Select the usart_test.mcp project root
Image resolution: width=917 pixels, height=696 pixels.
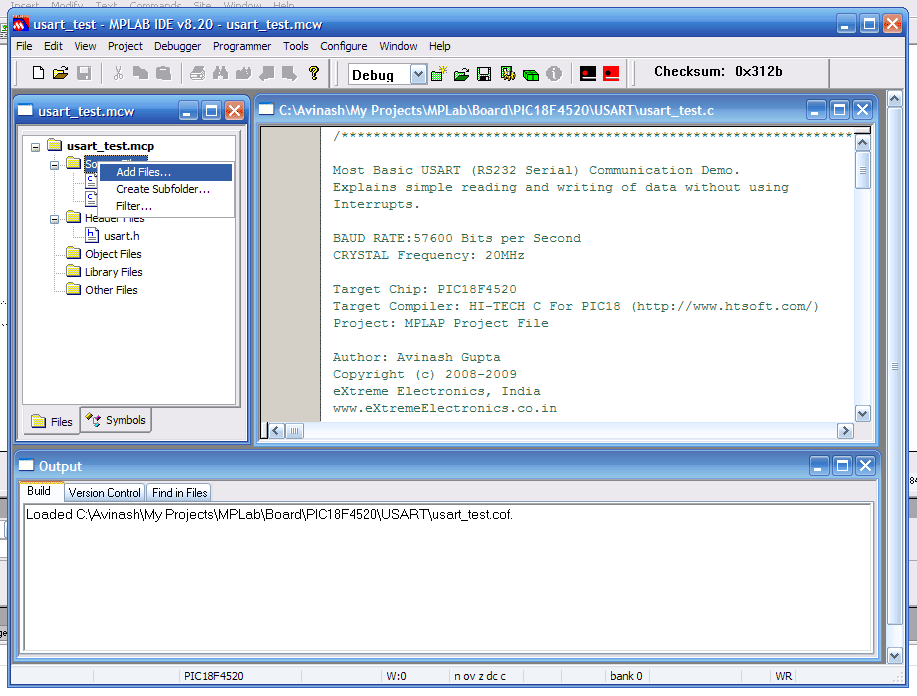point(110,146)
